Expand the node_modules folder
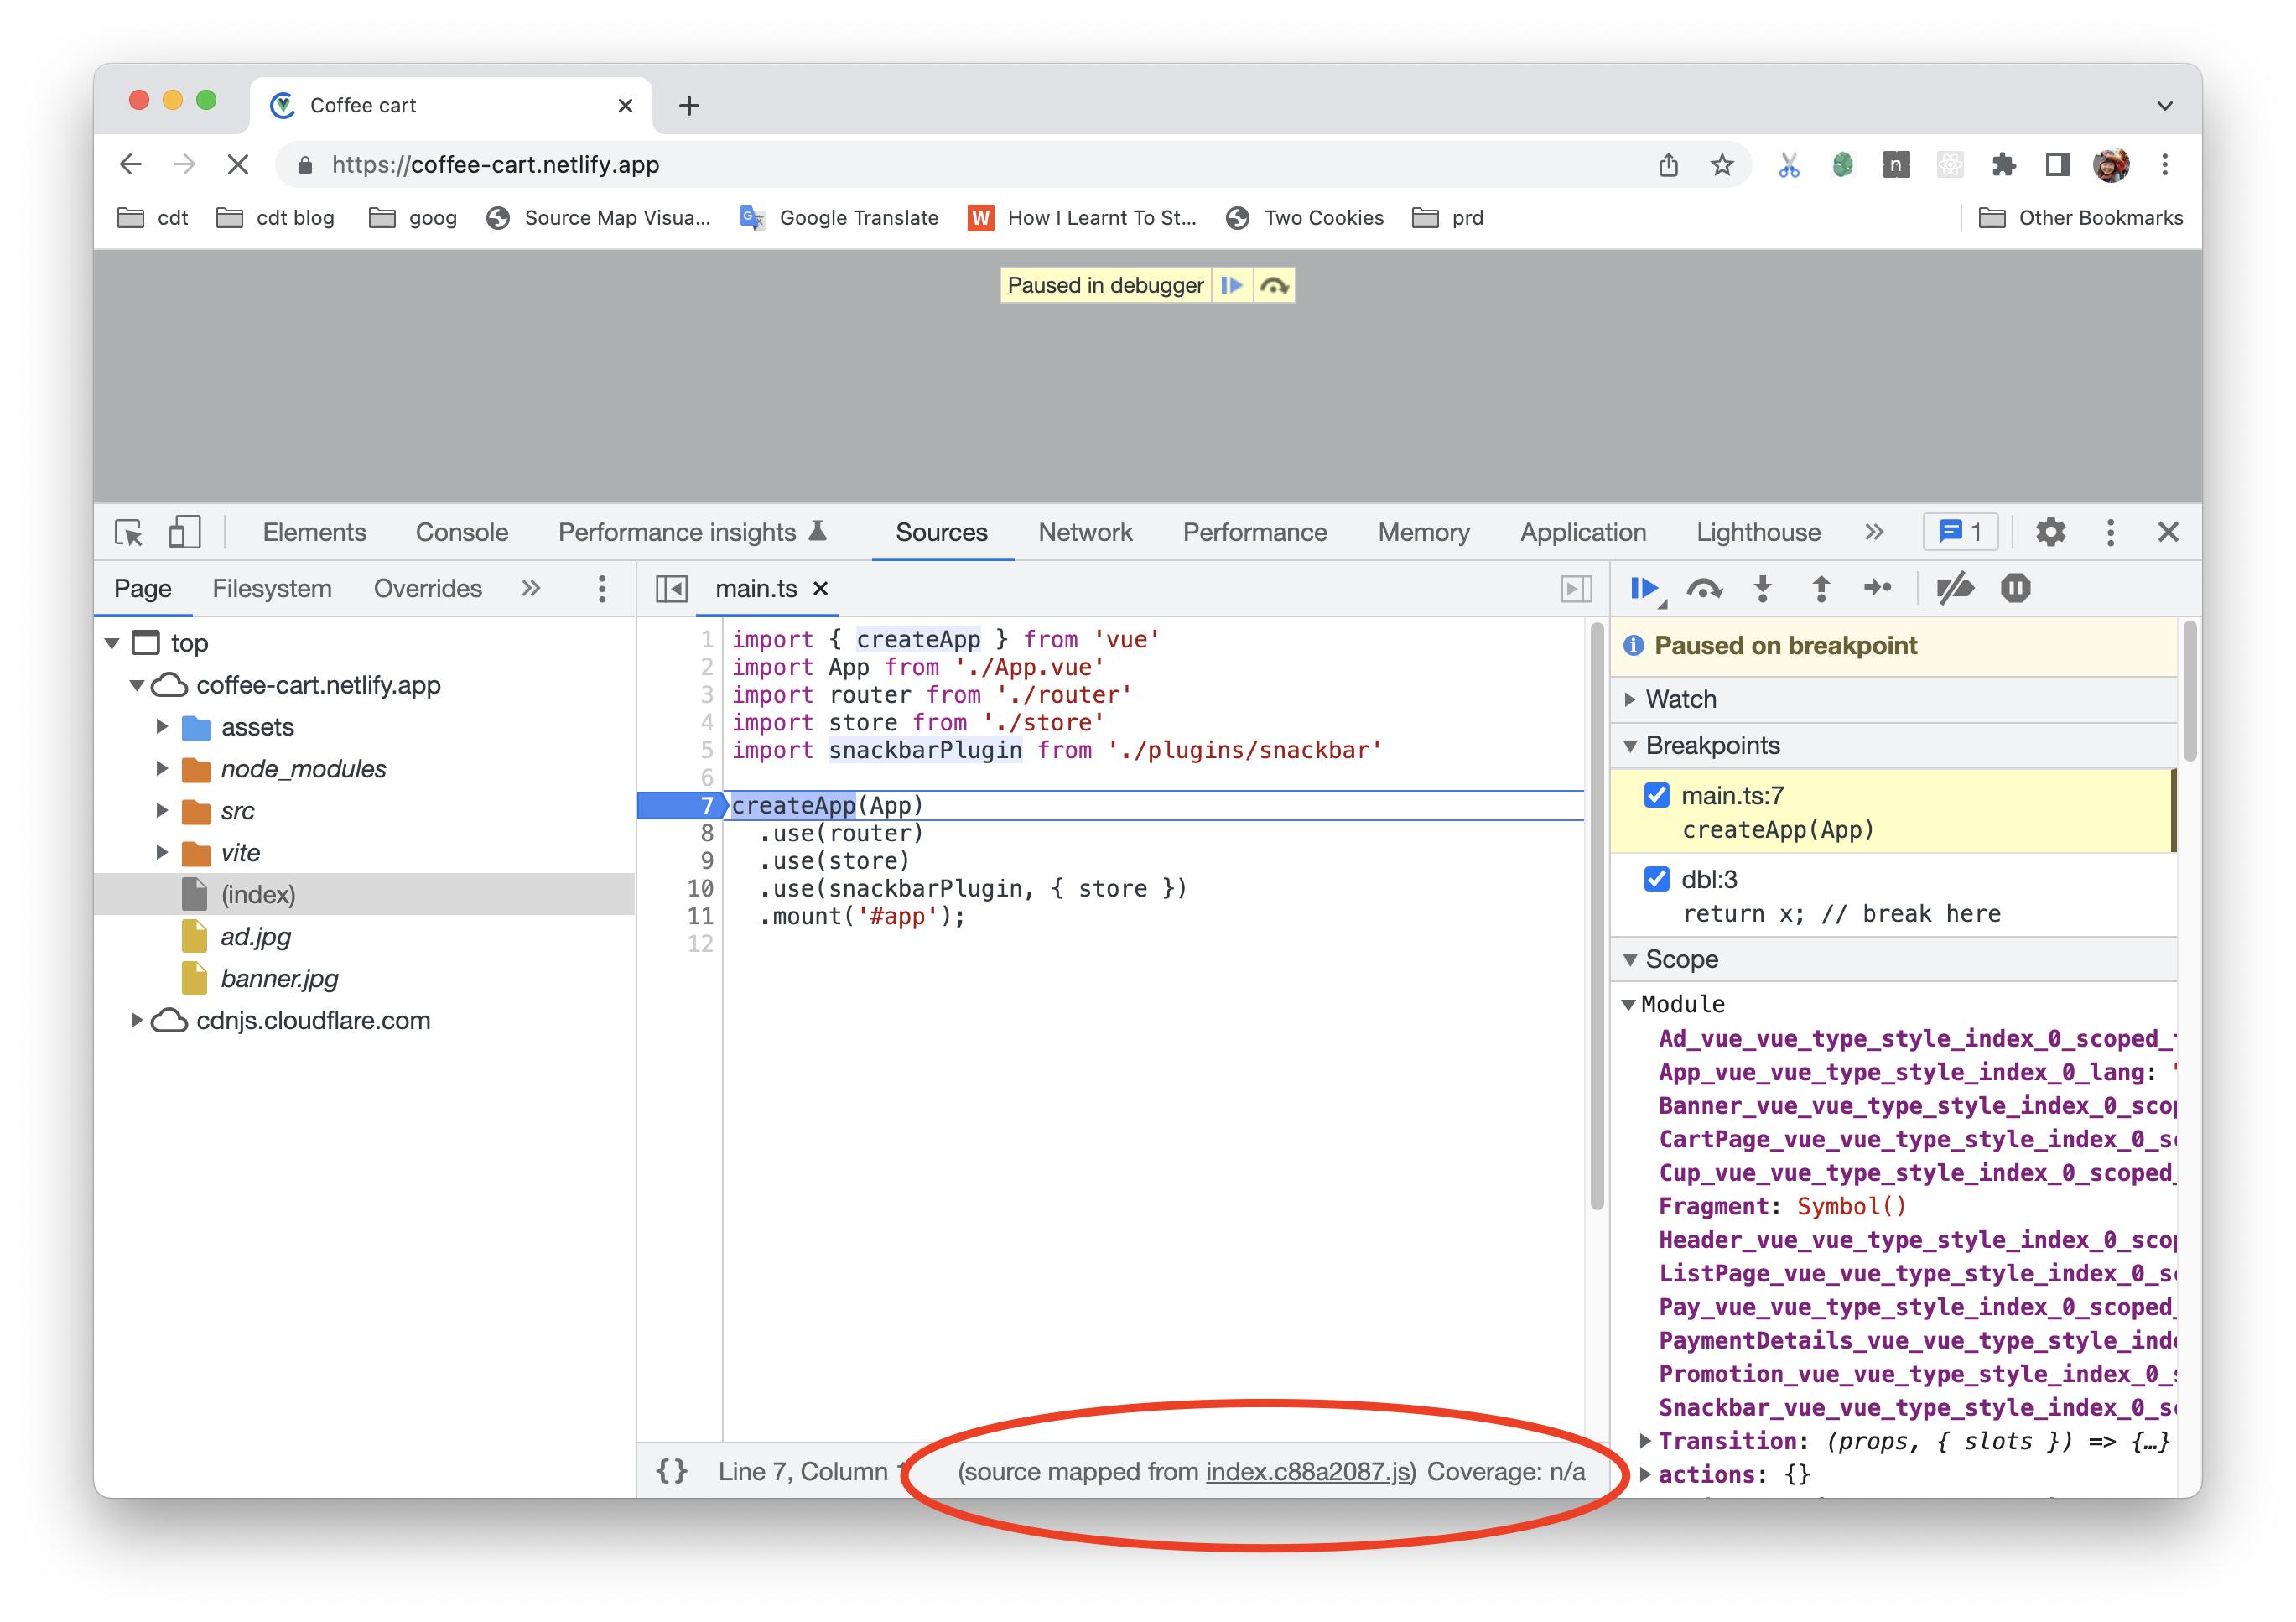Viewport: 2296px width, 1622px height. 162,769
